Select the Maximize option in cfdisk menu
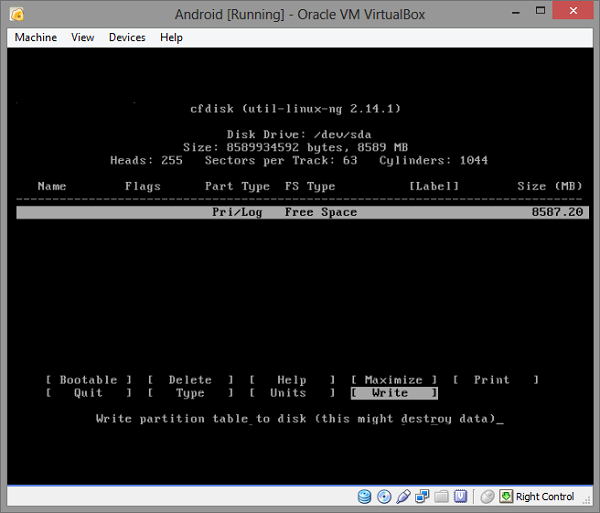The height and width of the screenshot is (513, 600). pyautogui.click(x=394, y=380)
